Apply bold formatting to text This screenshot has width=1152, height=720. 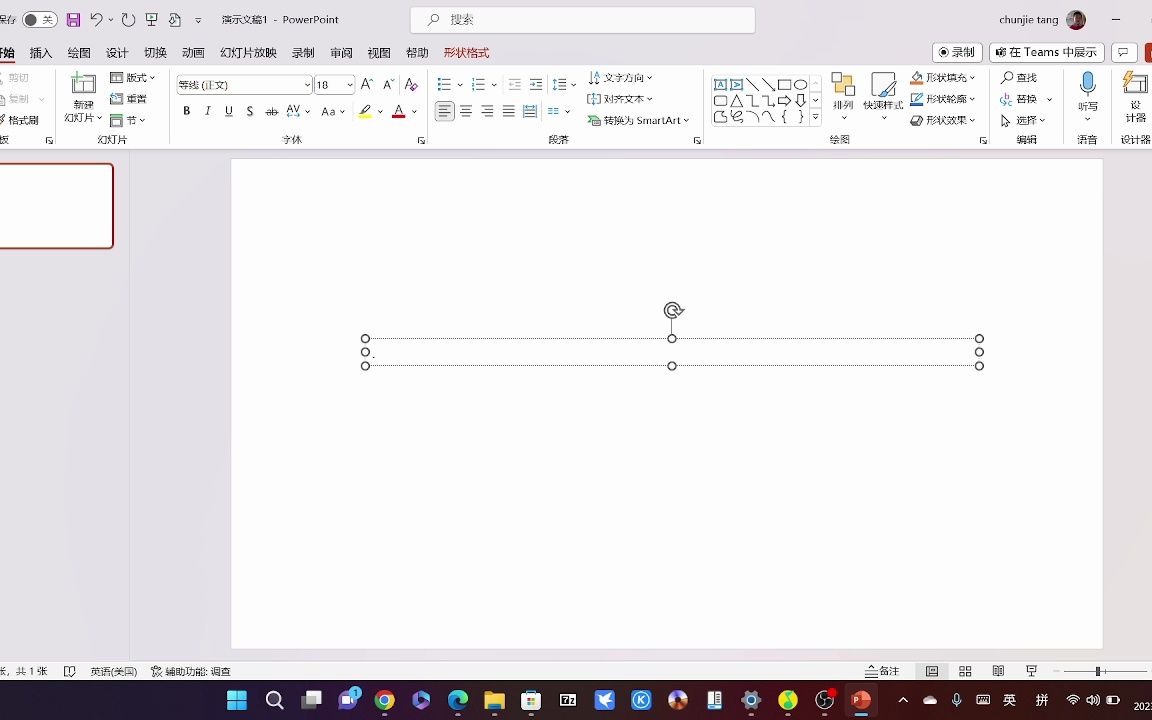(186, 111)
